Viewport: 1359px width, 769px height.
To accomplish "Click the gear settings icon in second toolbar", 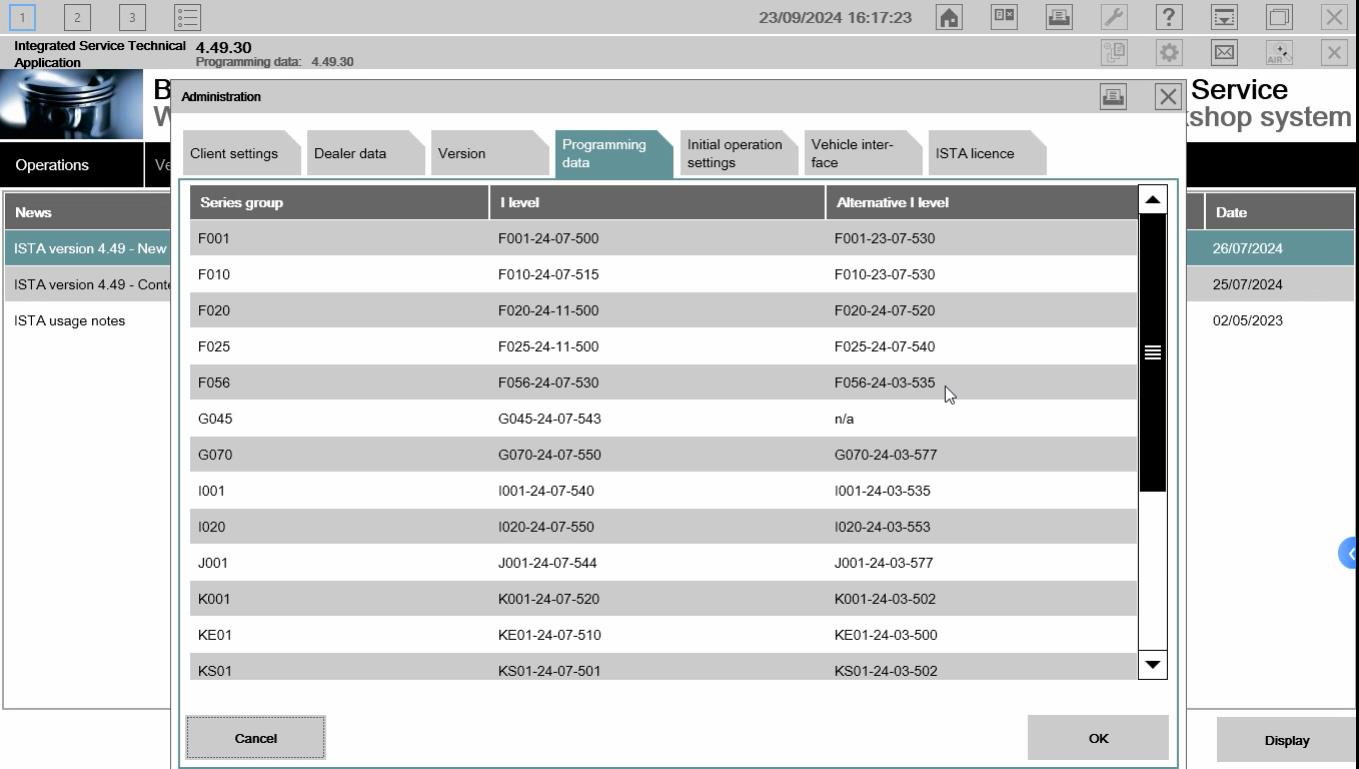I will pyautogui.click(x=1169, y=52).
